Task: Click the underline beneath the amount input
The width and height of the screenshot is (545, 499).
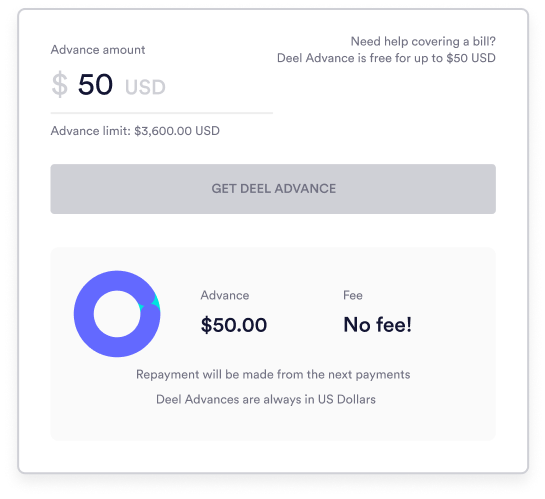Action: click(x=162, y=113)
